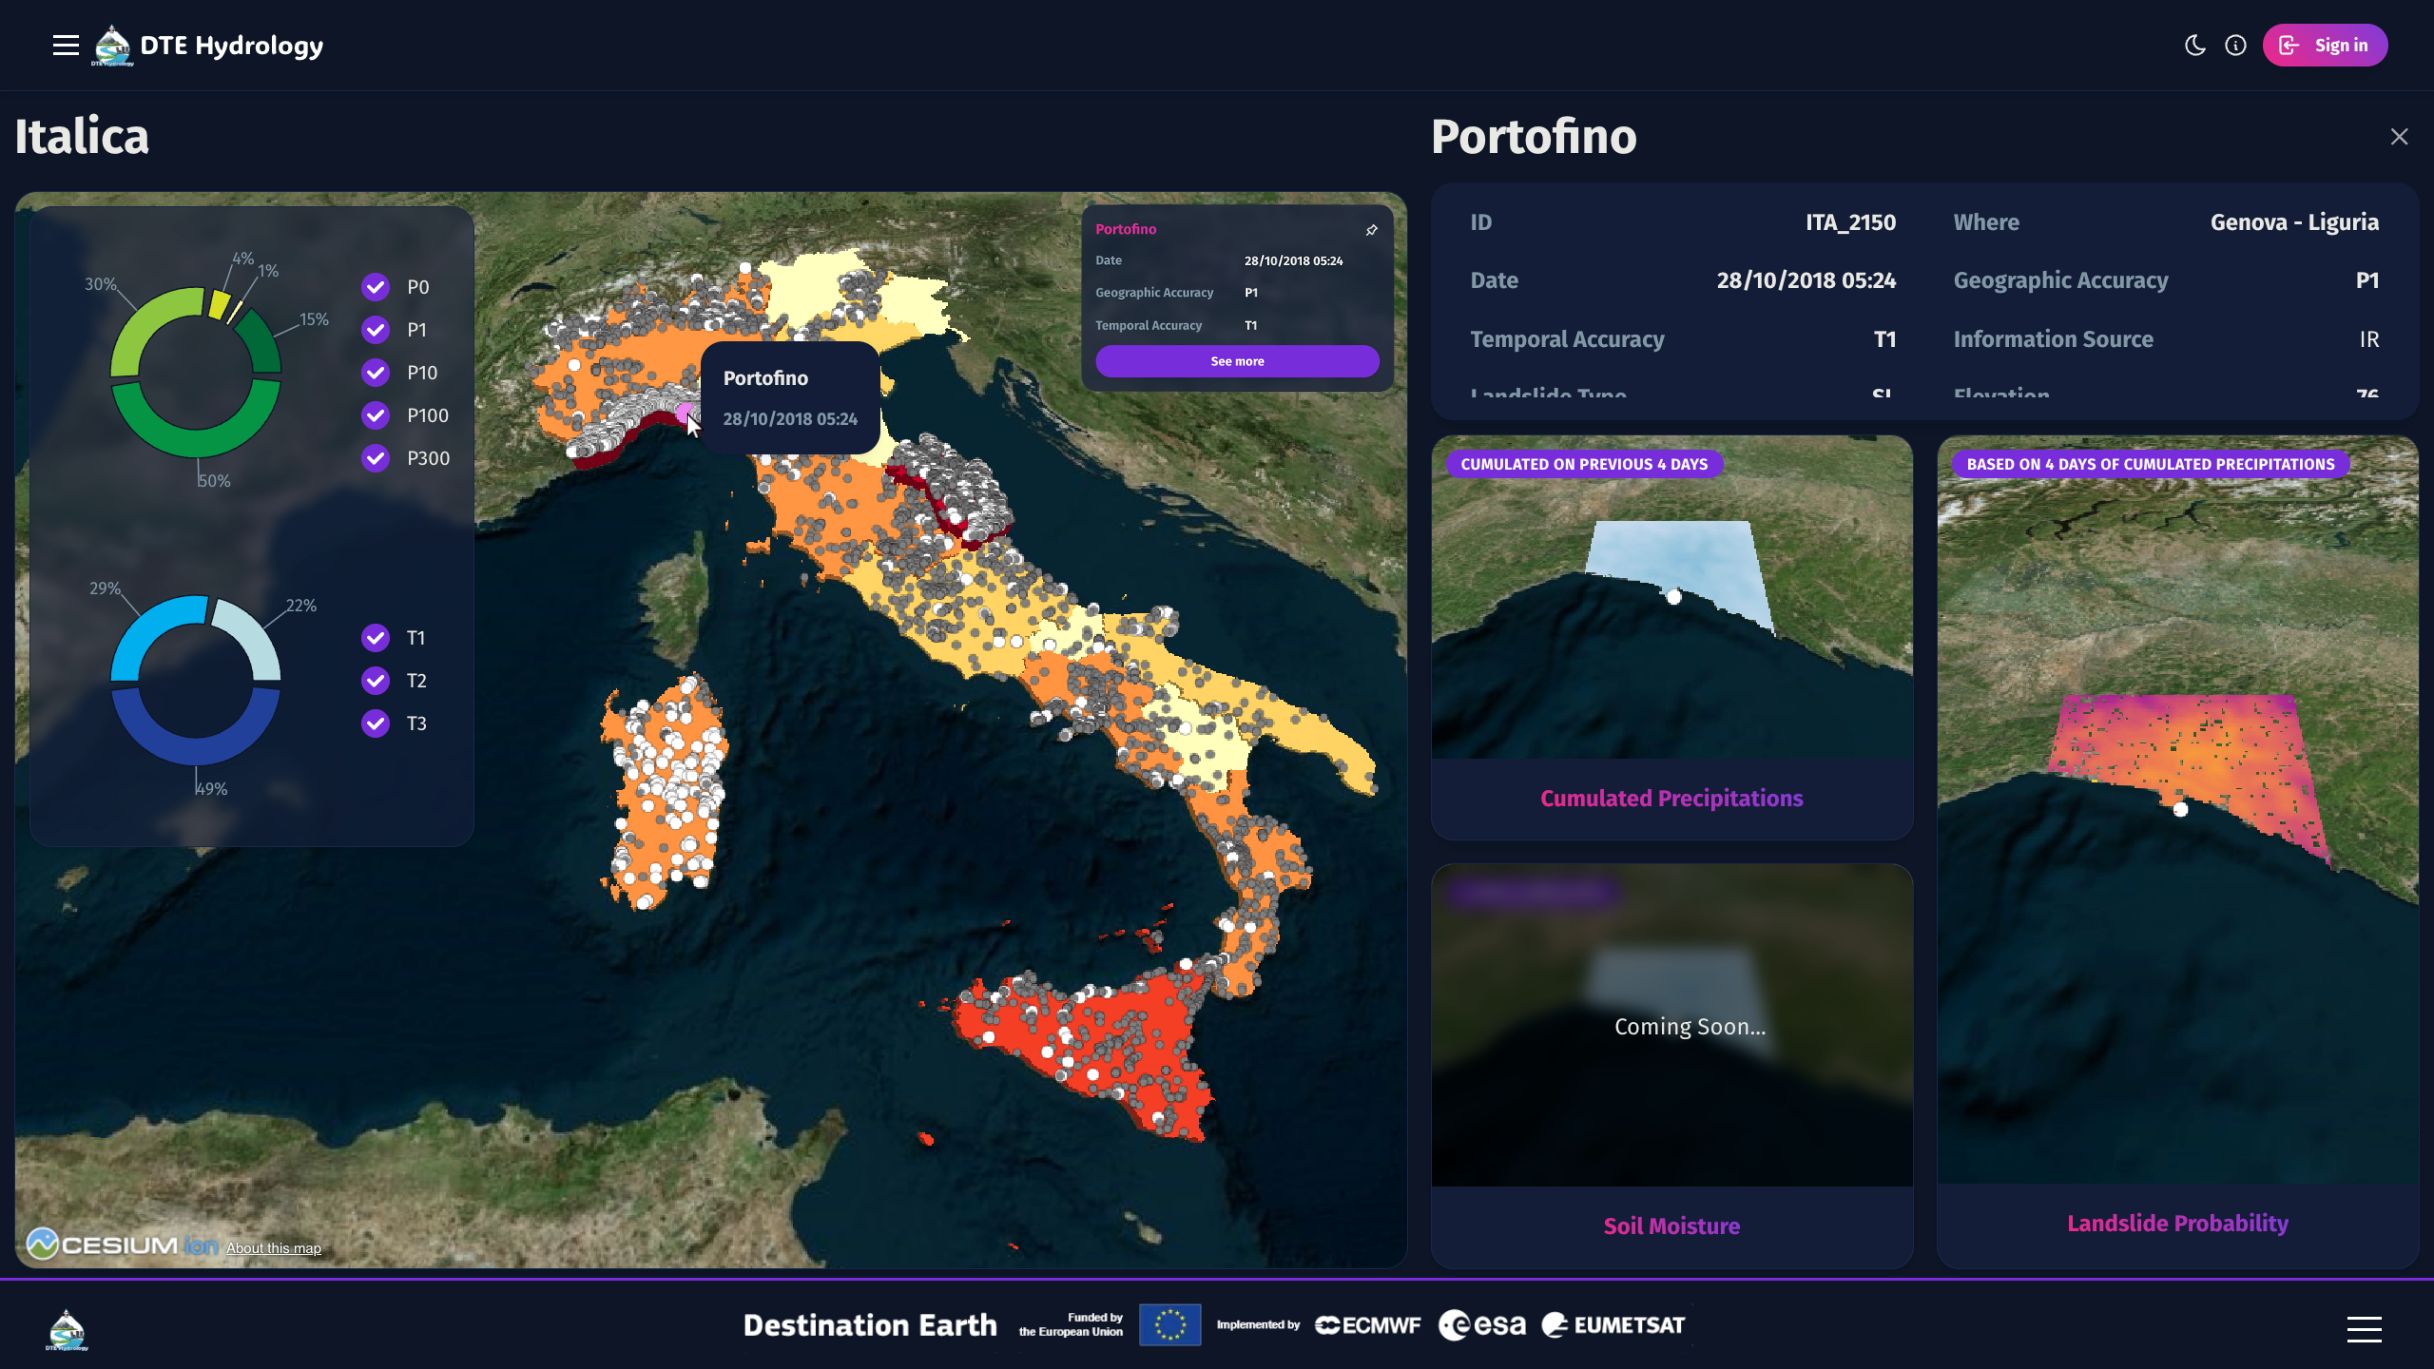Uncheck the P300 filter
Screen dimensions: 2434x1369
coord(375,458)
